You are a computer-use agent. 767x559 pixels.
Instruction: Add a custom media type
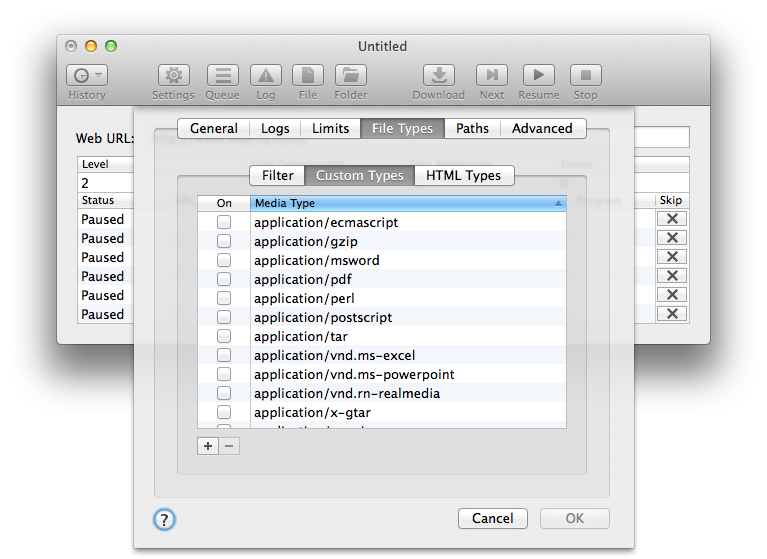pyautogui.click(x=208, y=446)
